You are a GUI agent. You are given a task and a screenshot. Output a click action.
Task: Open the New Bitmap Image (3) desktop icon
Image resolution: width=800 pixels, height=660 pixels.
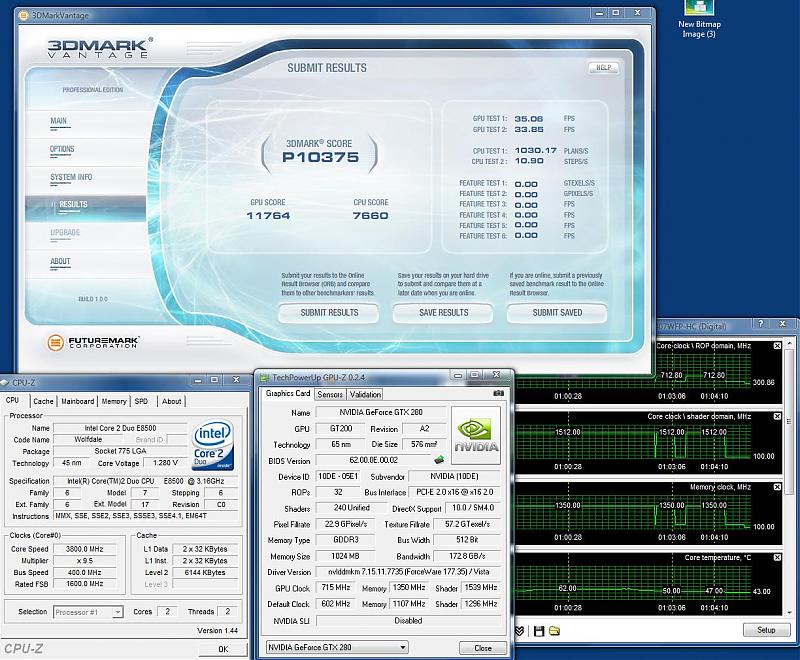(x=699, y=19)
